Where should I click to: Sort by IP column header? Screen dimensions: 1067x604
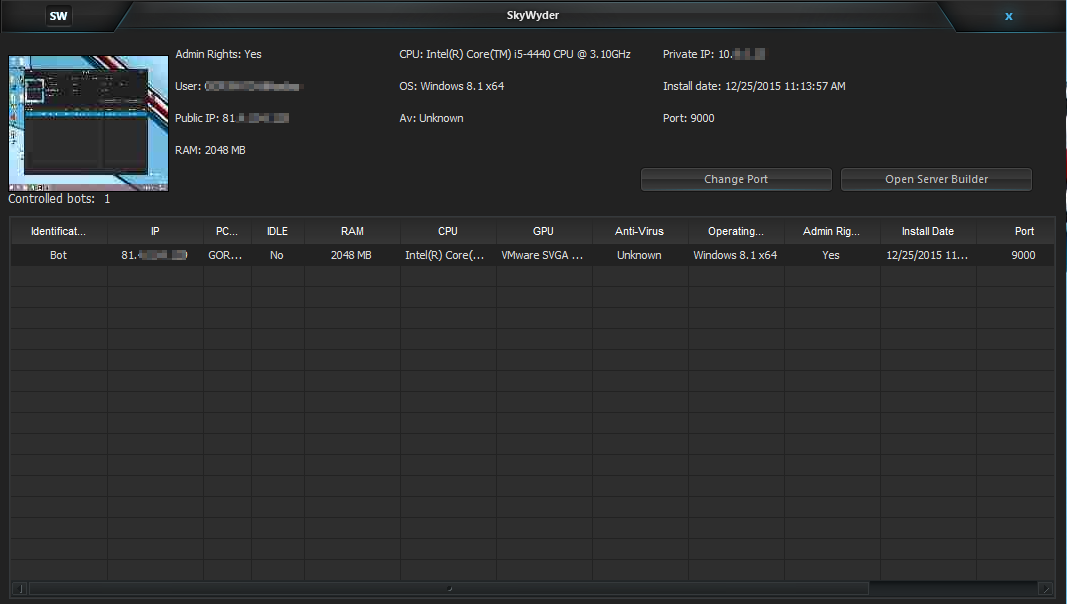click(155, 231)
